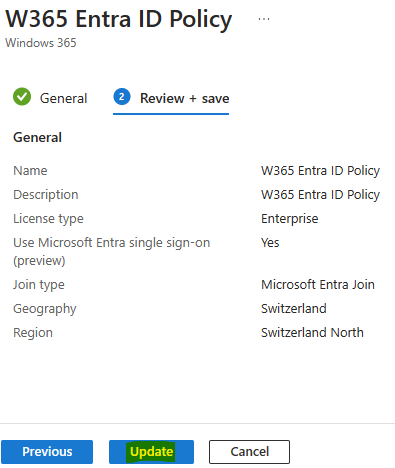Switch to the General tab
Viewport: 395px width, 468px height.
[x=63, y=98]
